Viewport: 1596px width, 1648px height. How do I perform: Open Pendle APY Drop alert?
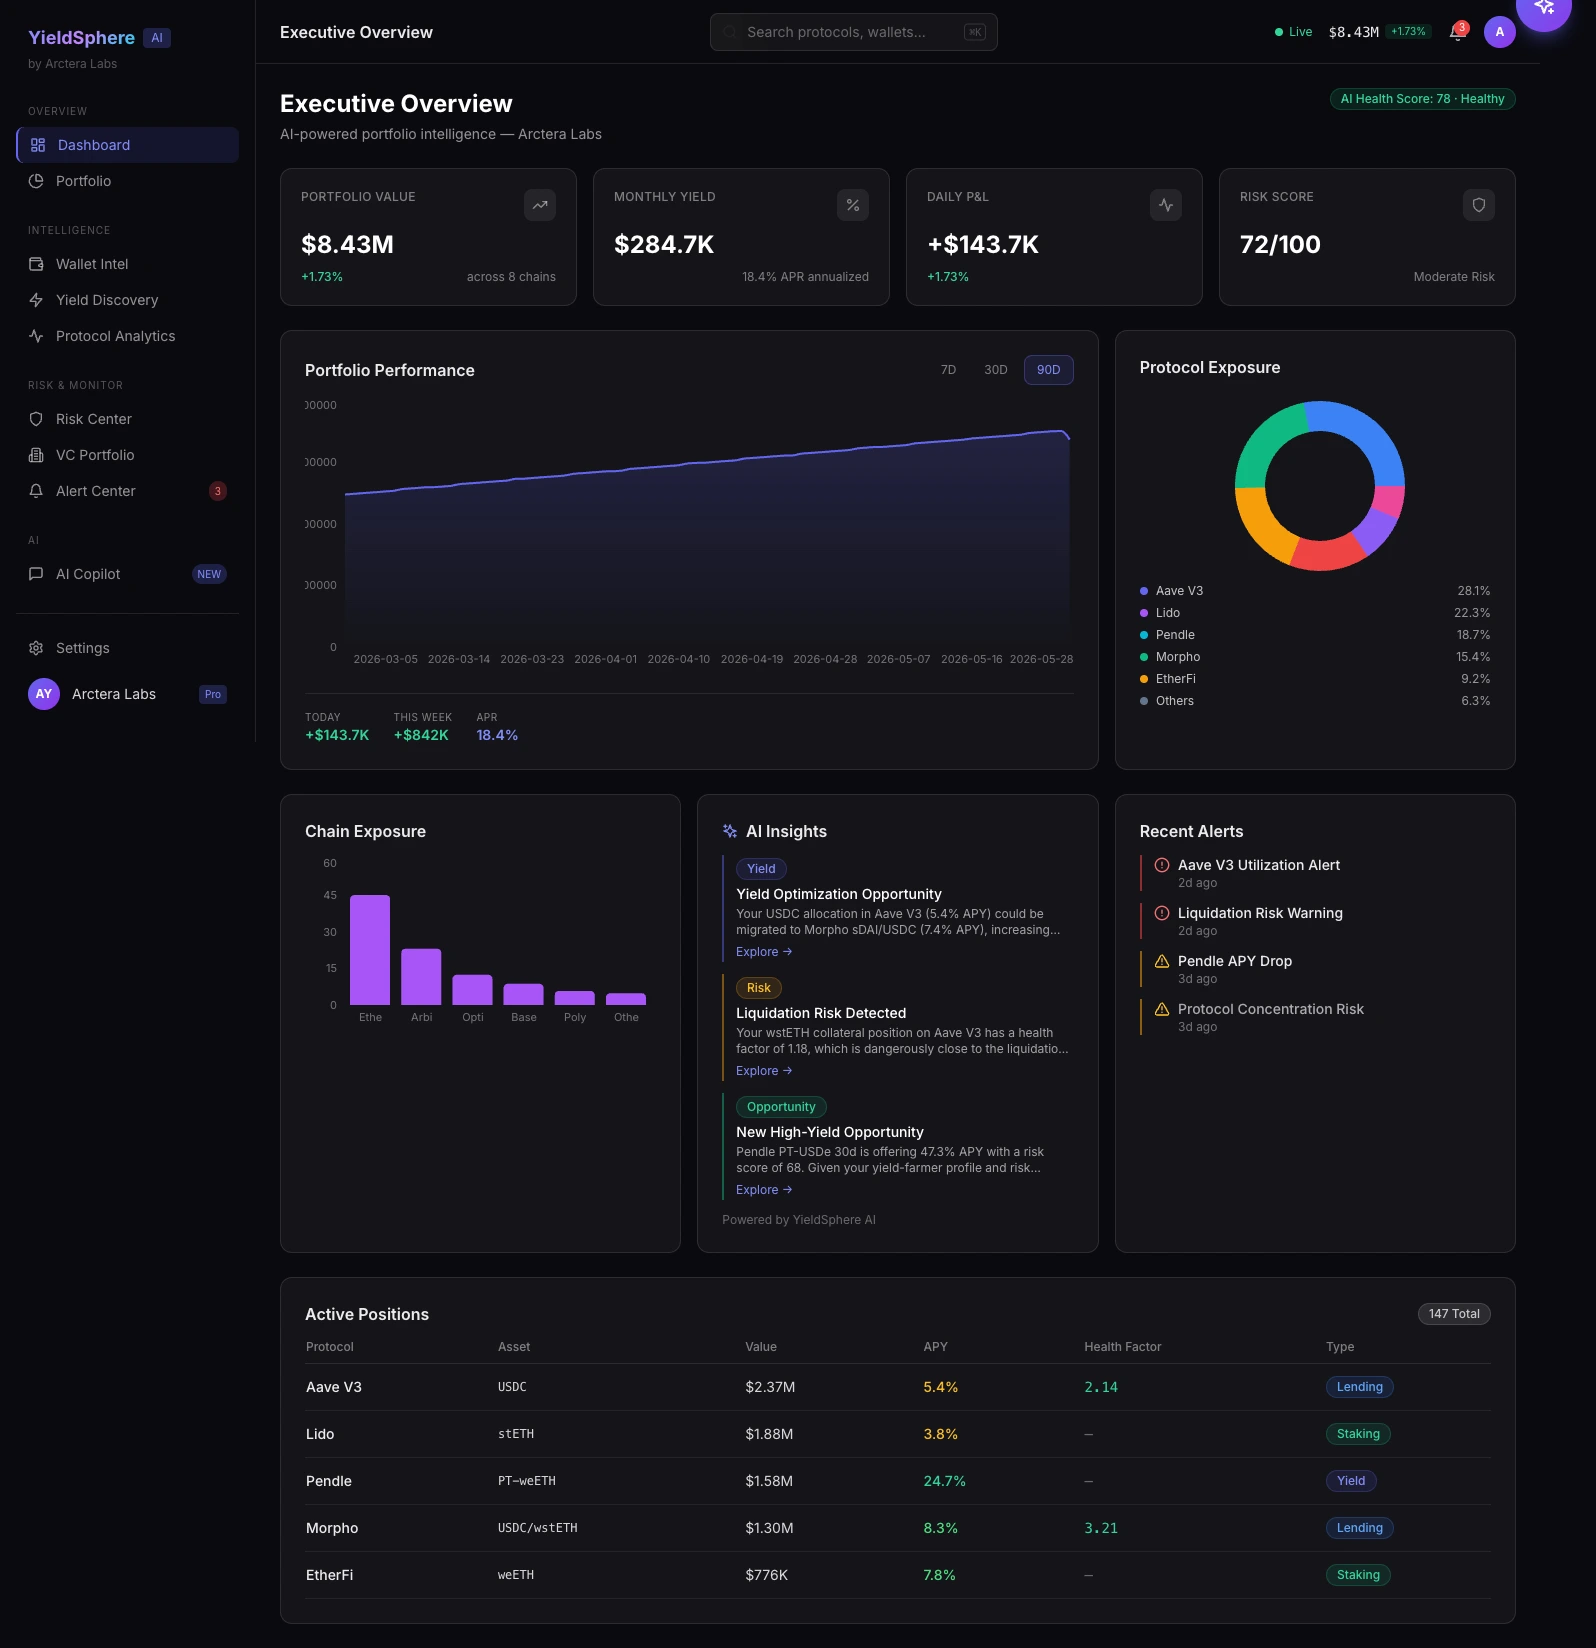pos(1315,969)
